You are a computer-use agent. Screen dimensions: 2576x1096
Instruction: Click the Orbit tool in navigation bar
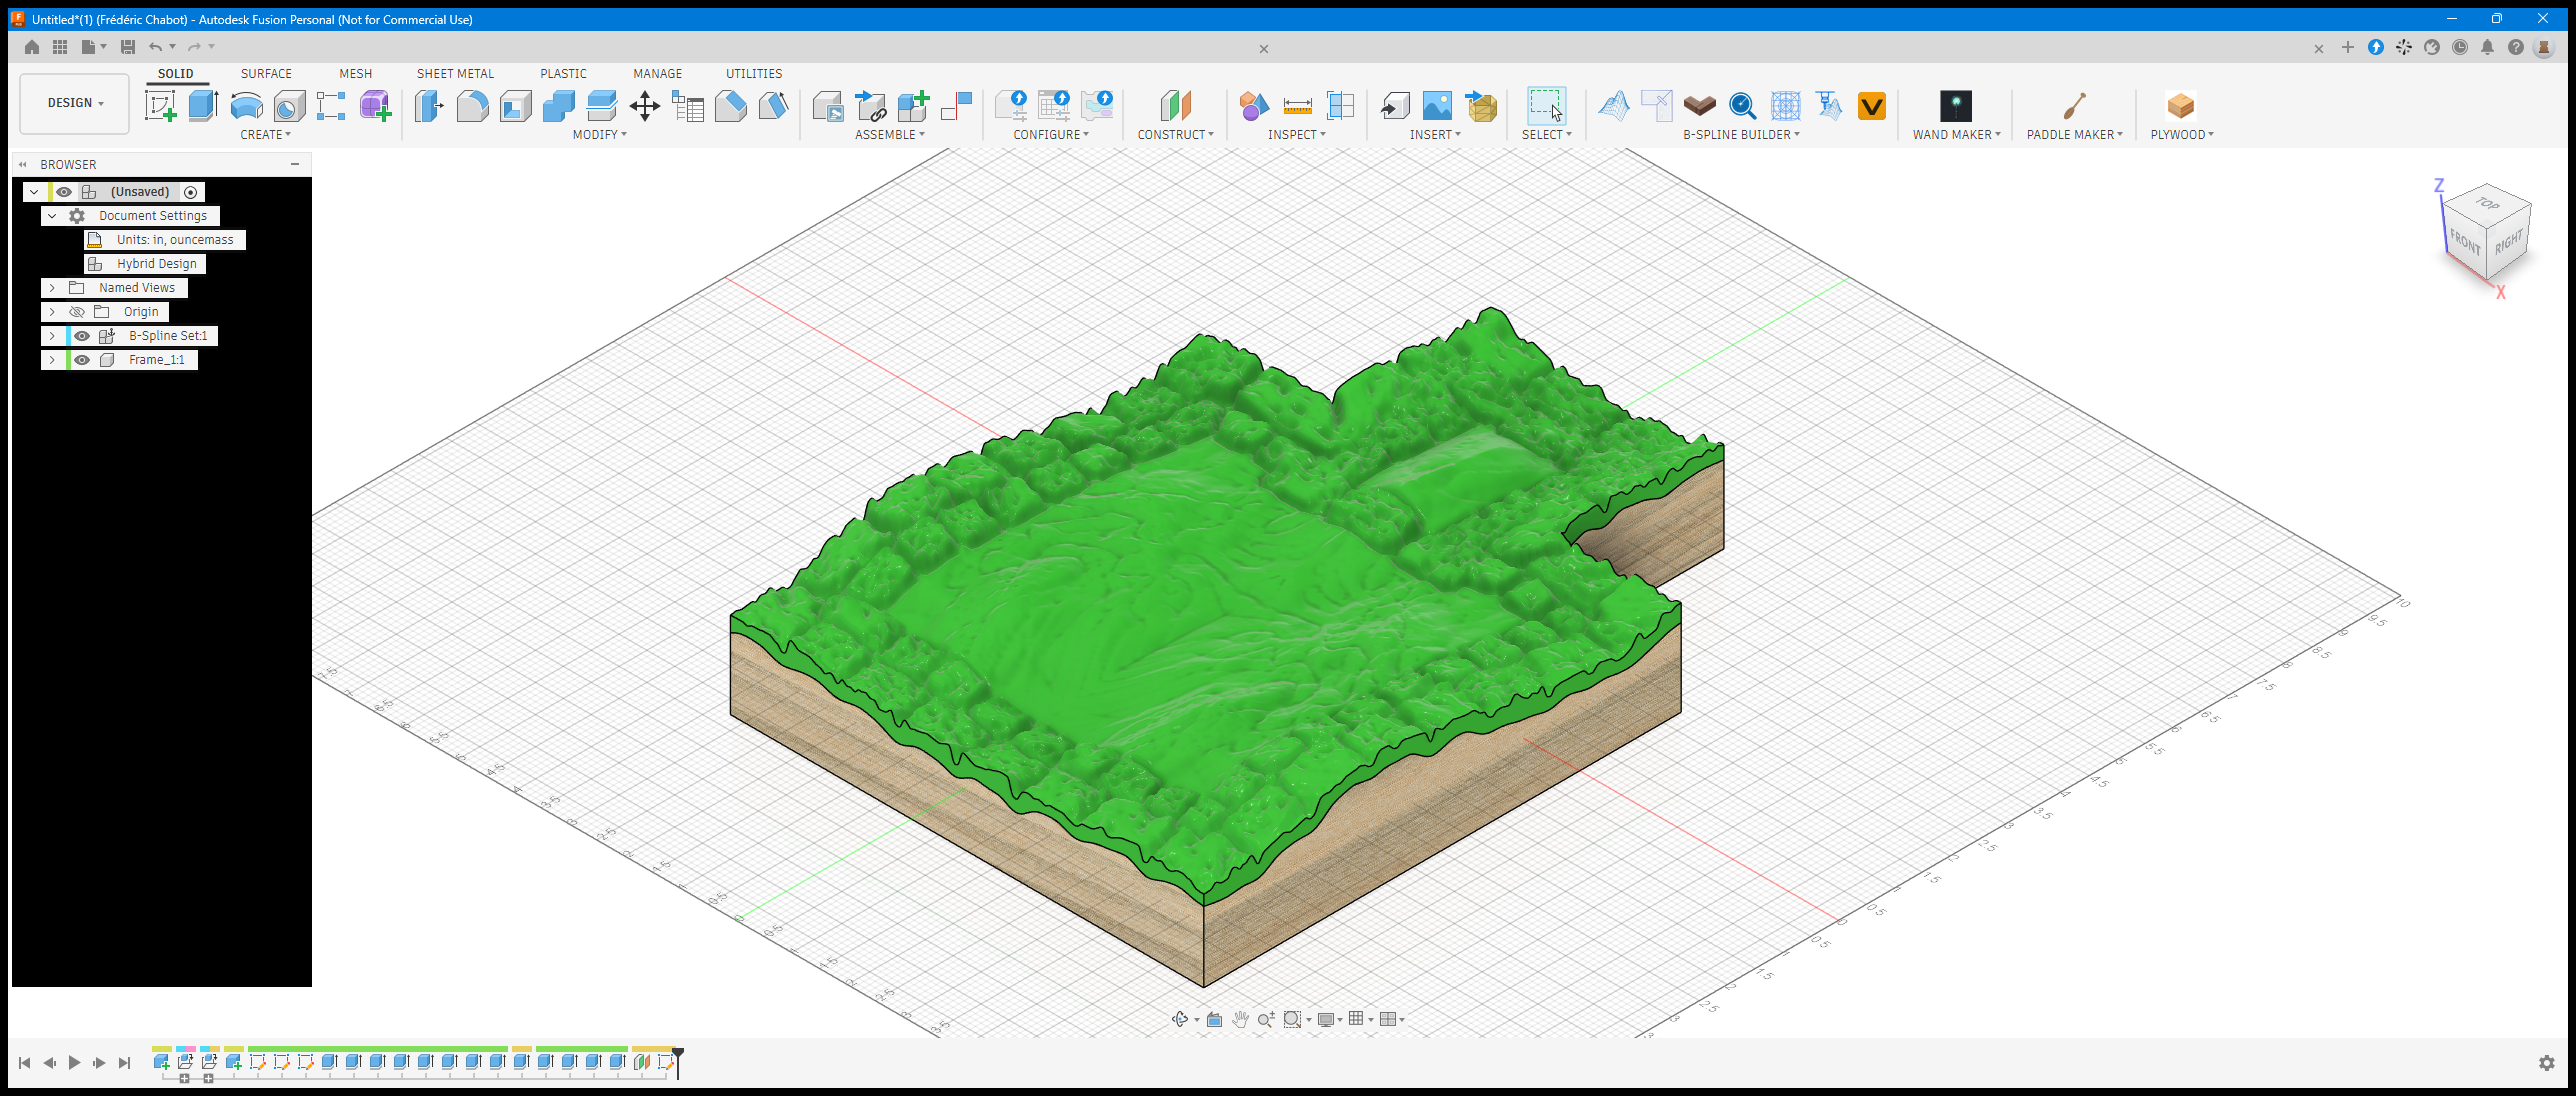pos(1180,1019)
